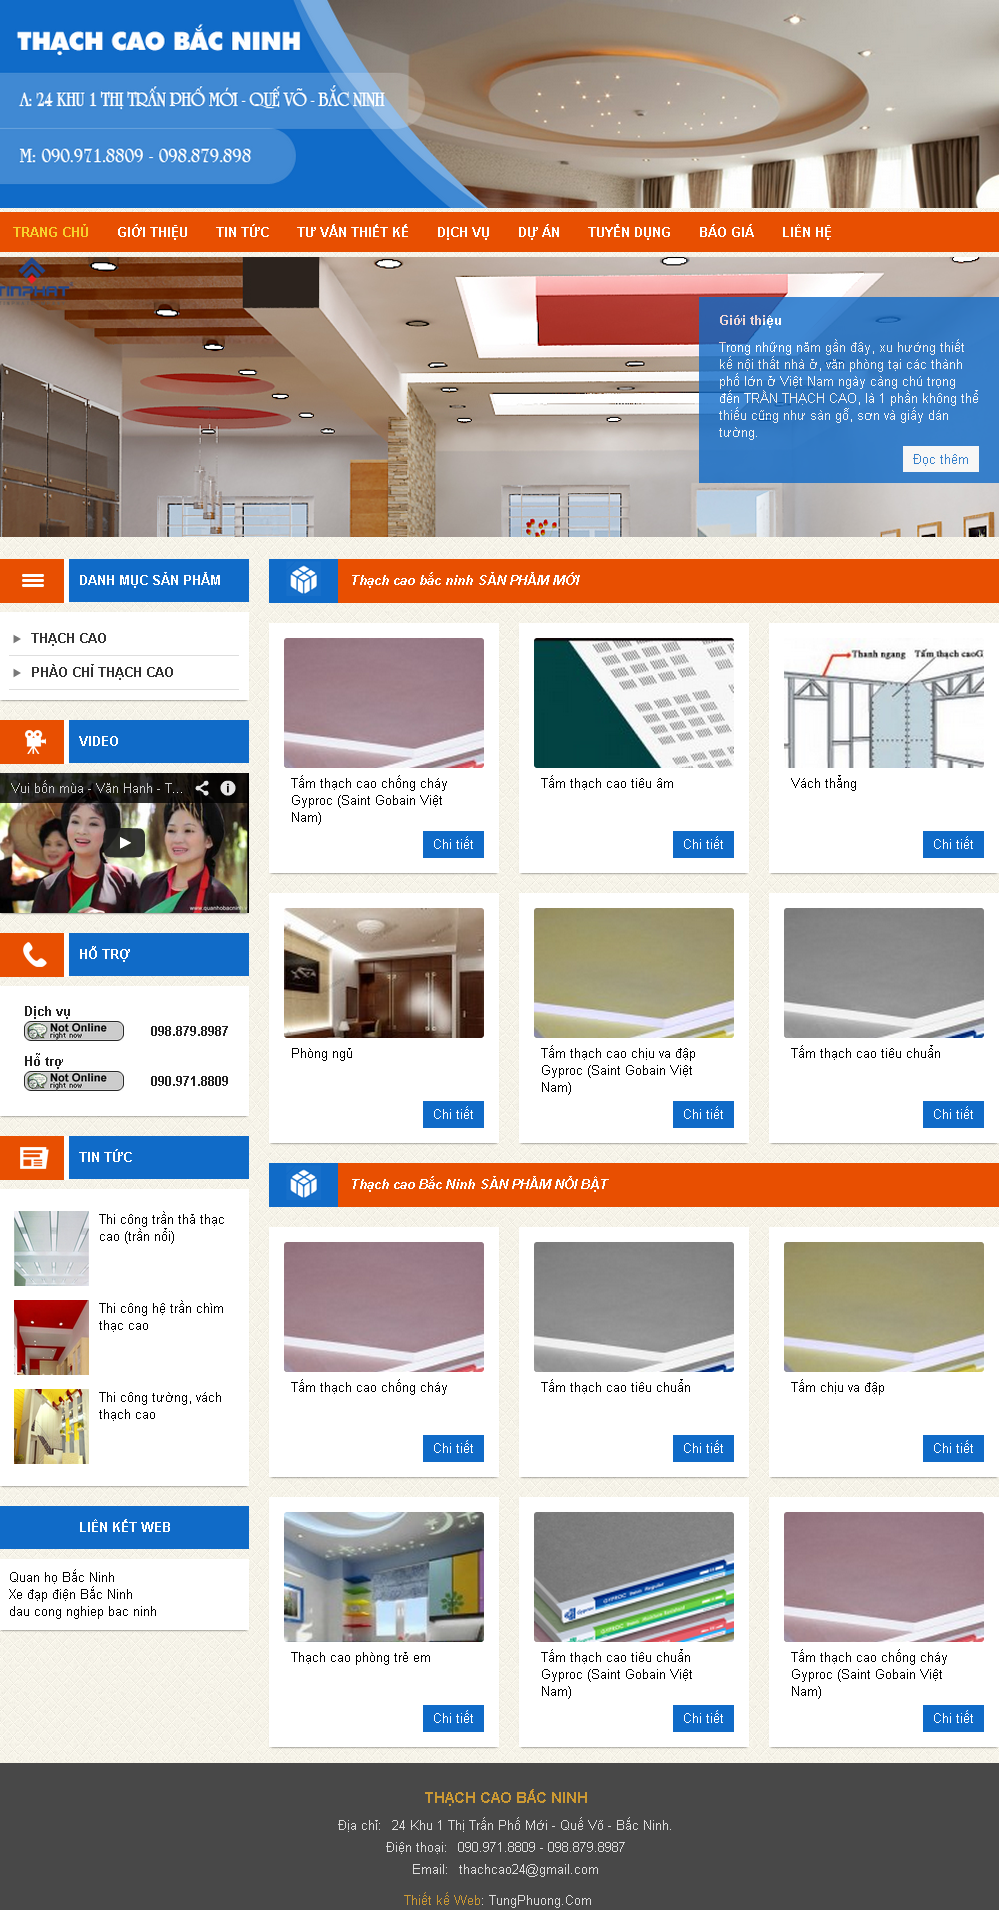Expand the Phào Chỉ Thạch Cao category
Viewport: 999px width, 1910px height.
pyautogui.click(x=102, y=672)
